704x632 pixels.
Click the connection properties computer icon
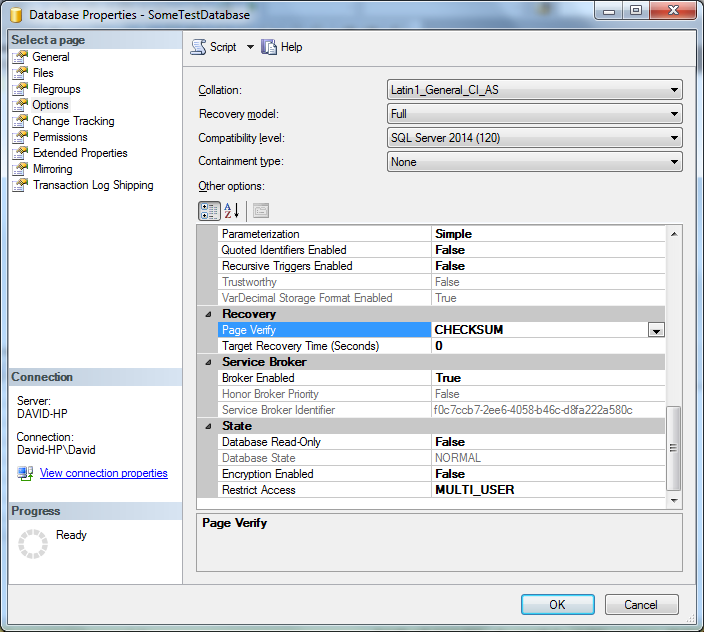(x=25, y=473)
